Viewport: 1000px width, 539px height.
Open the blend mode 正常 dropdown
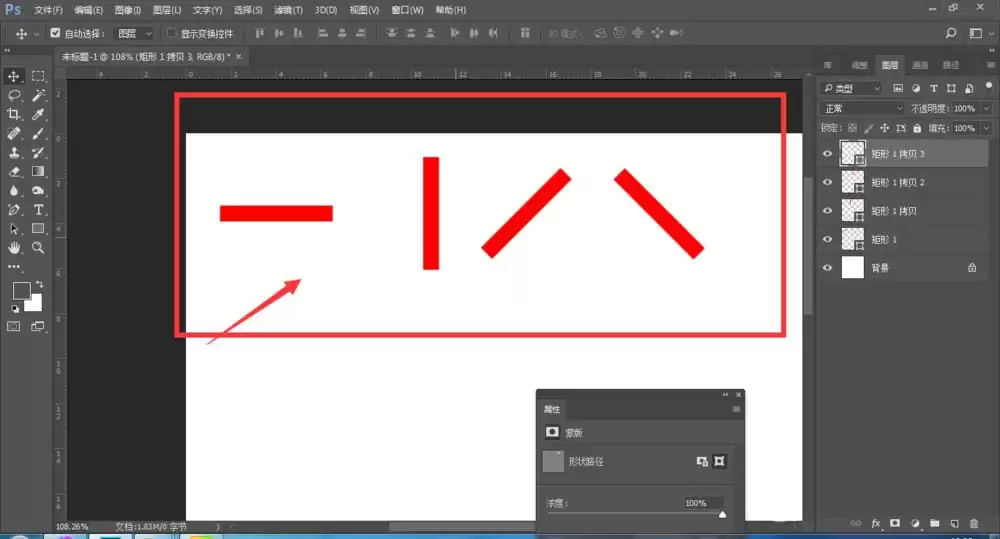862,108
